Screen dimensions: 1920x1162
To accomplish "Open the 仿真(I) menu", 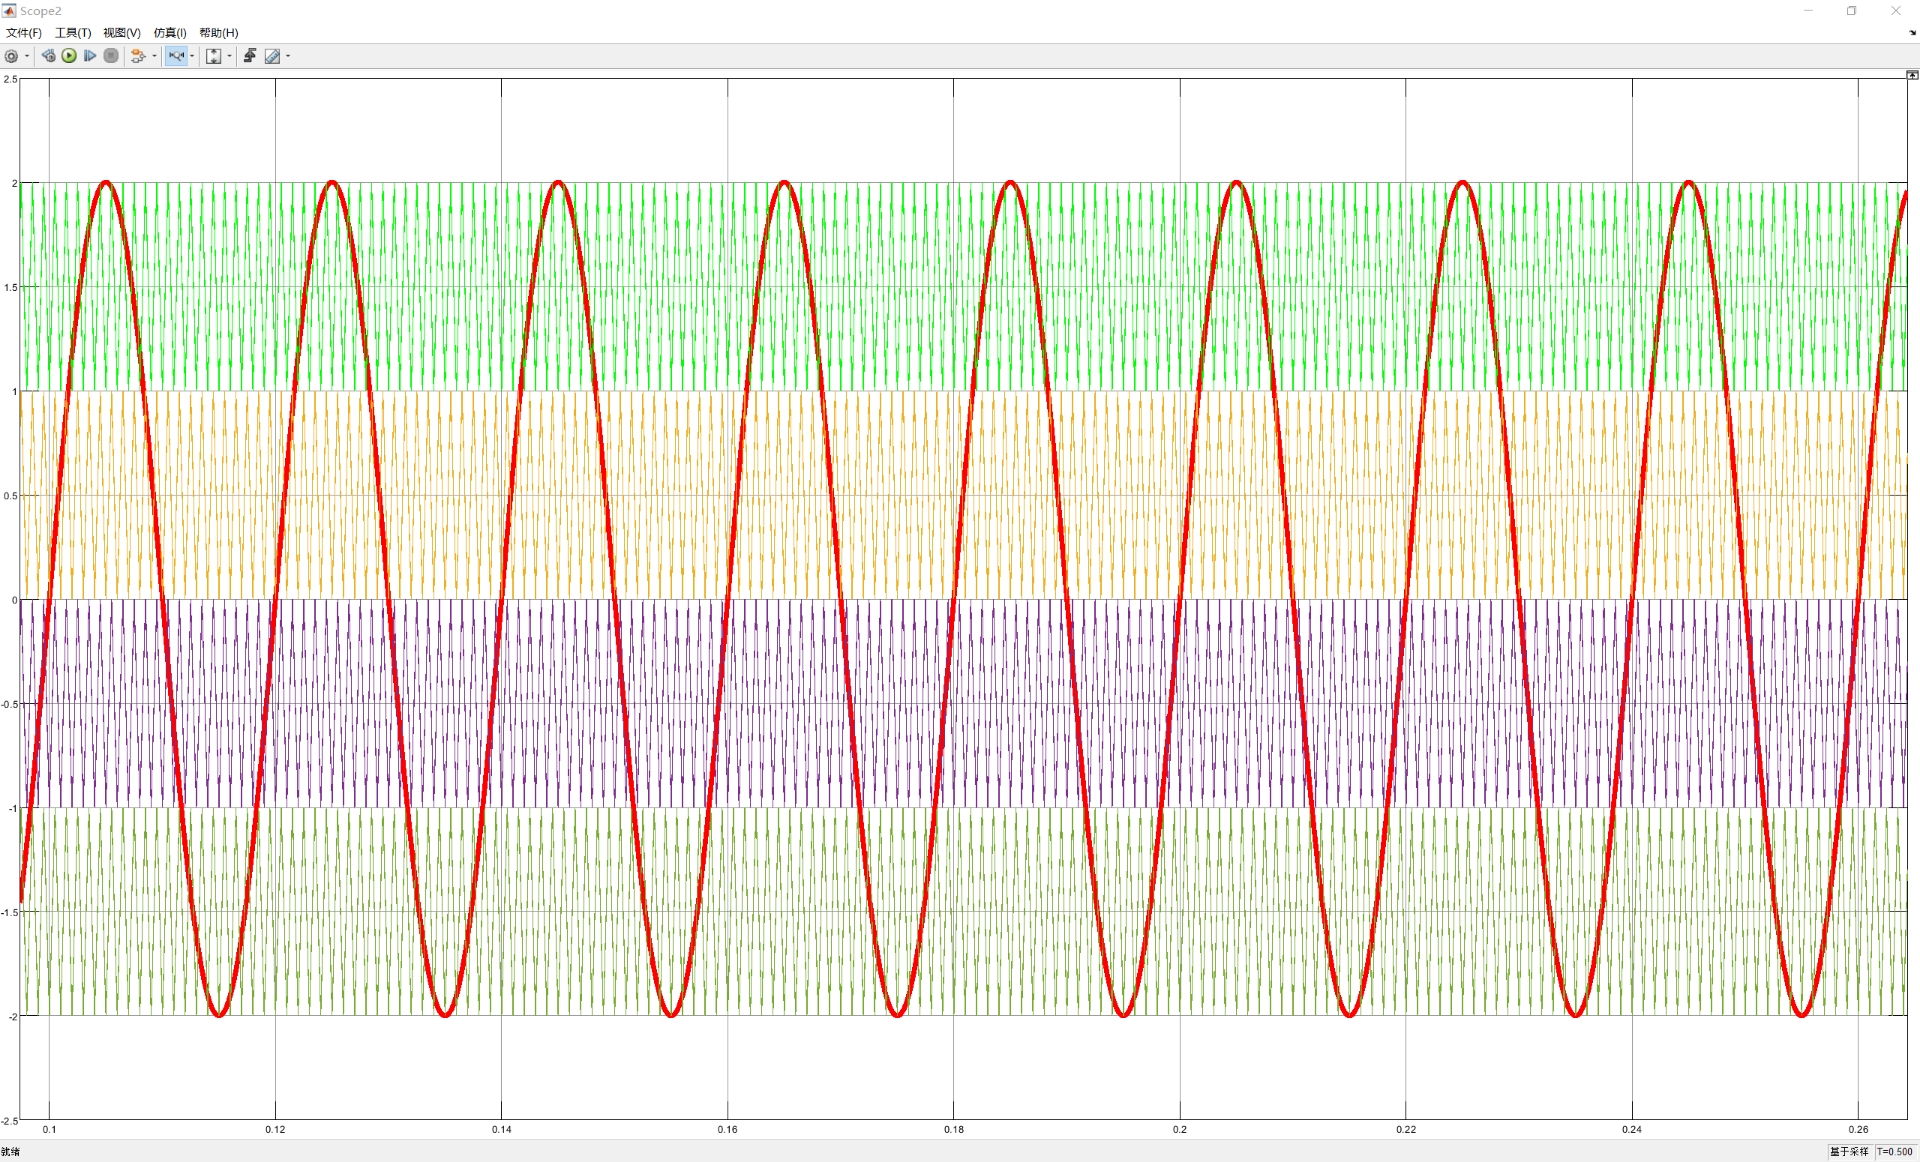I will [170, 33].
